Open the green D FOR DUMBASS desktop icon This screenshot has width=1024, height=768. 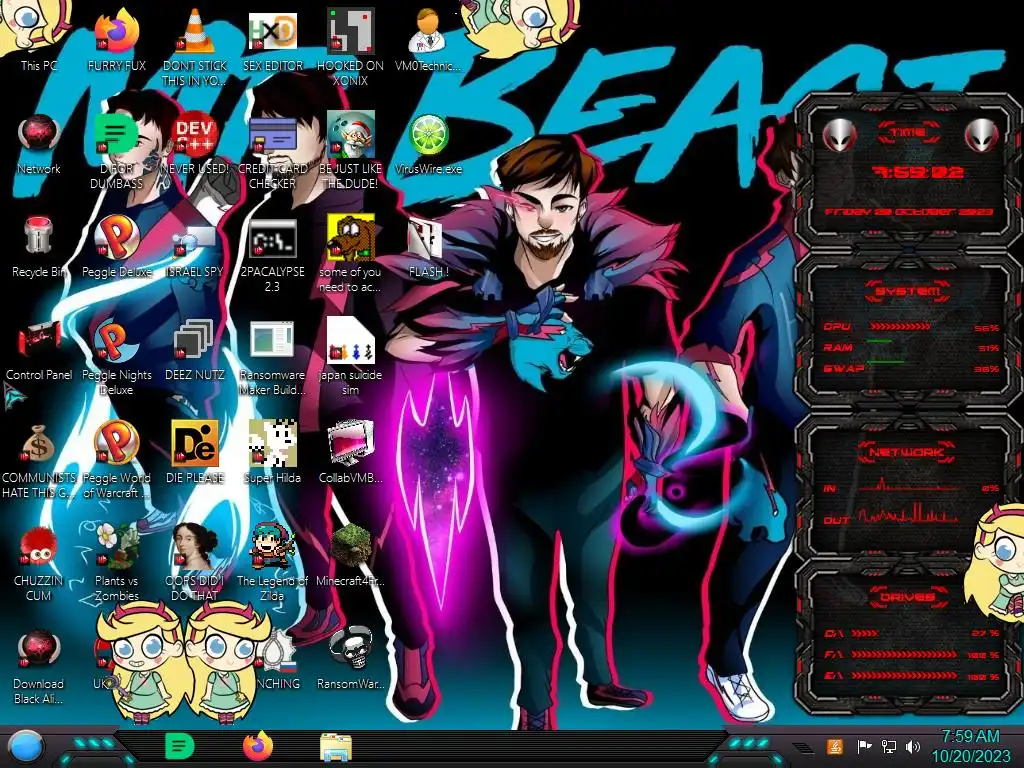click(x=116, y=152)
